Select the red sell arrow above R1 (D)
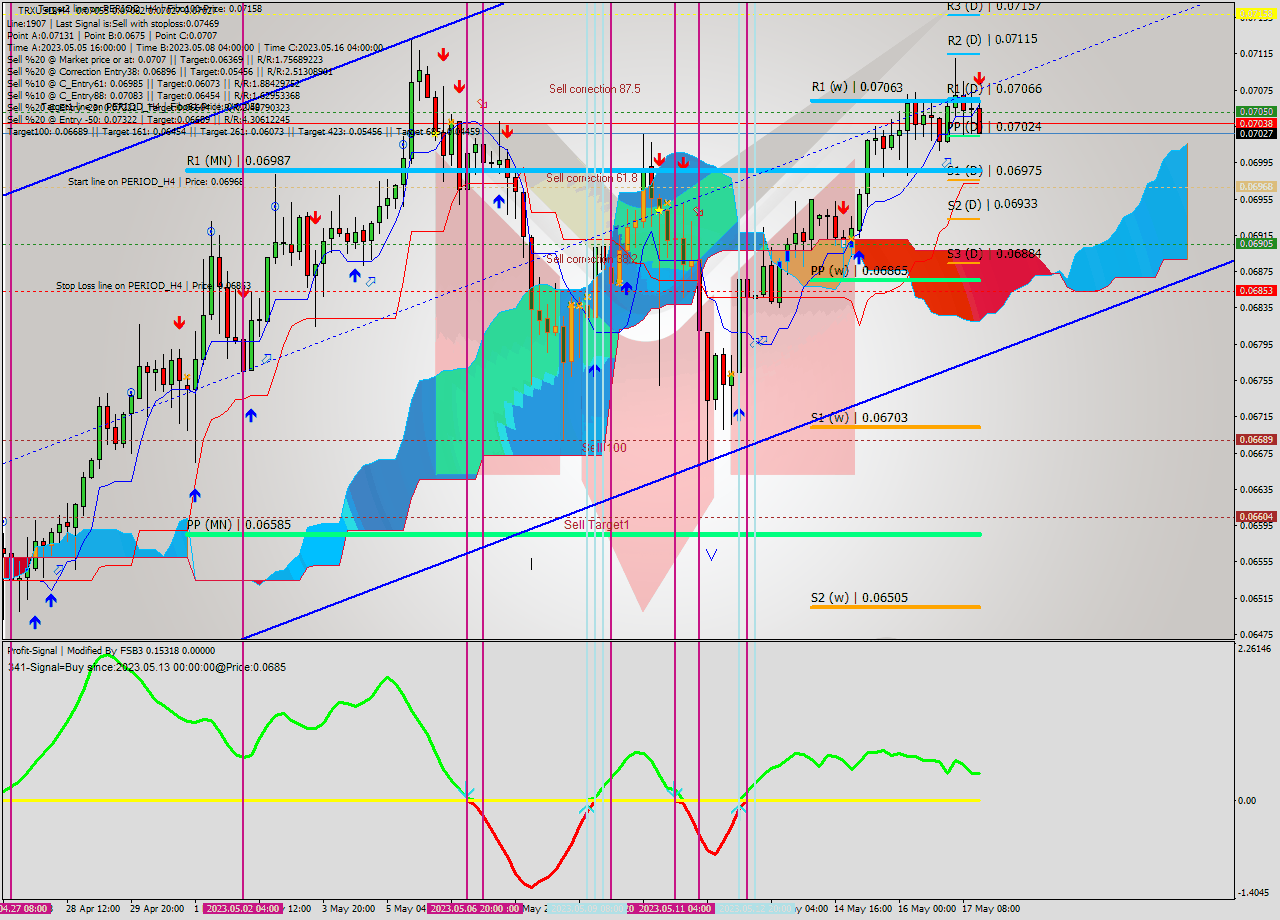 click(980, 78)
